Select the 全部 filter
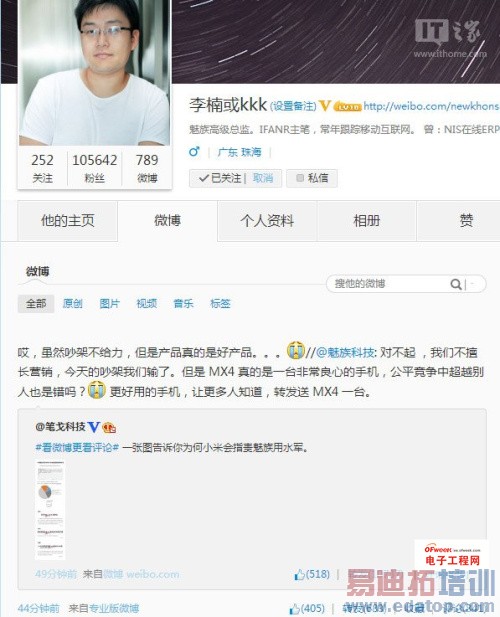500x617 pixels. pyautogui.click(x=36, y=303)
